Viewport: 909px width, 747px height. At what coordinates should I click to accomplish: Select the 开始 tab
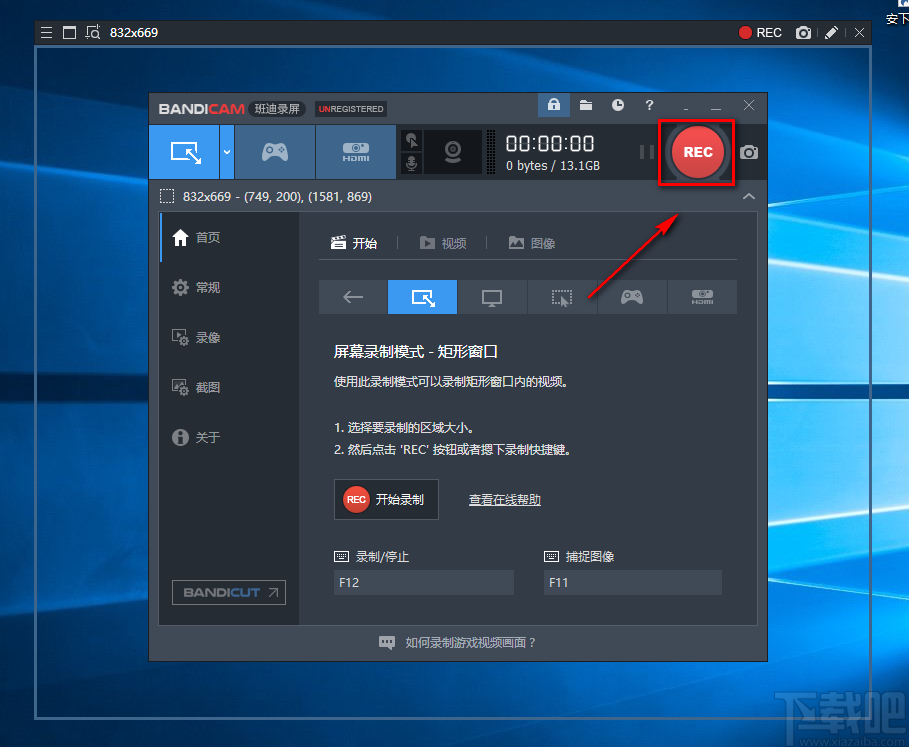coord(354,243)
